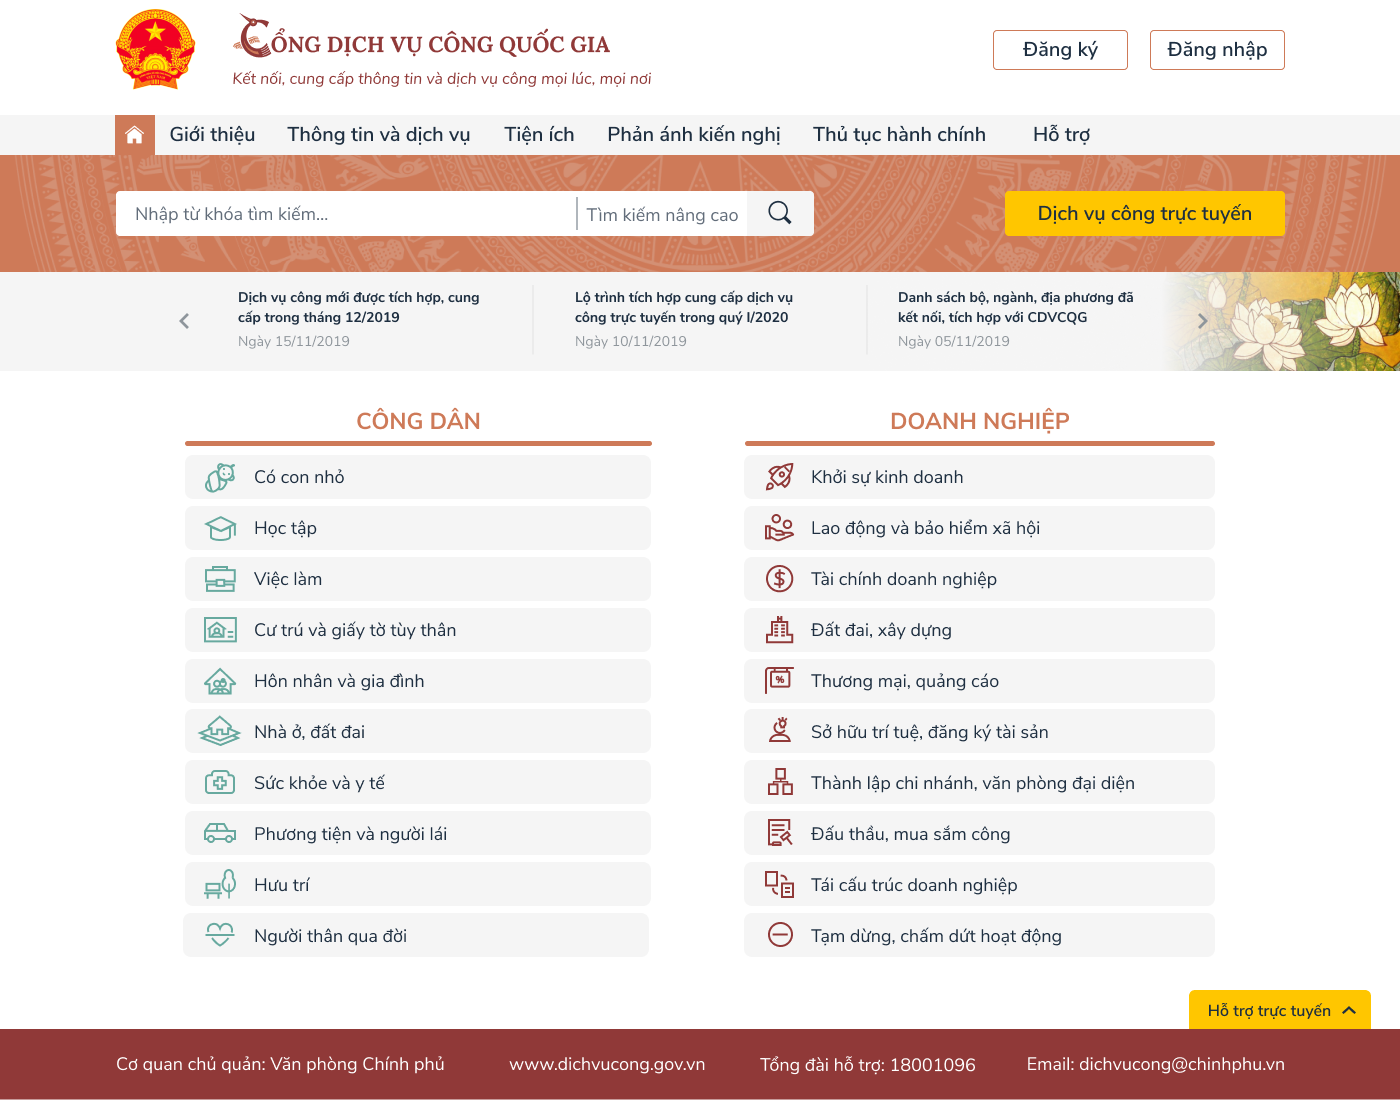Click the DOANH NGHIỆP section heading
1400x1100 pixels.
[x=980, y=421]
